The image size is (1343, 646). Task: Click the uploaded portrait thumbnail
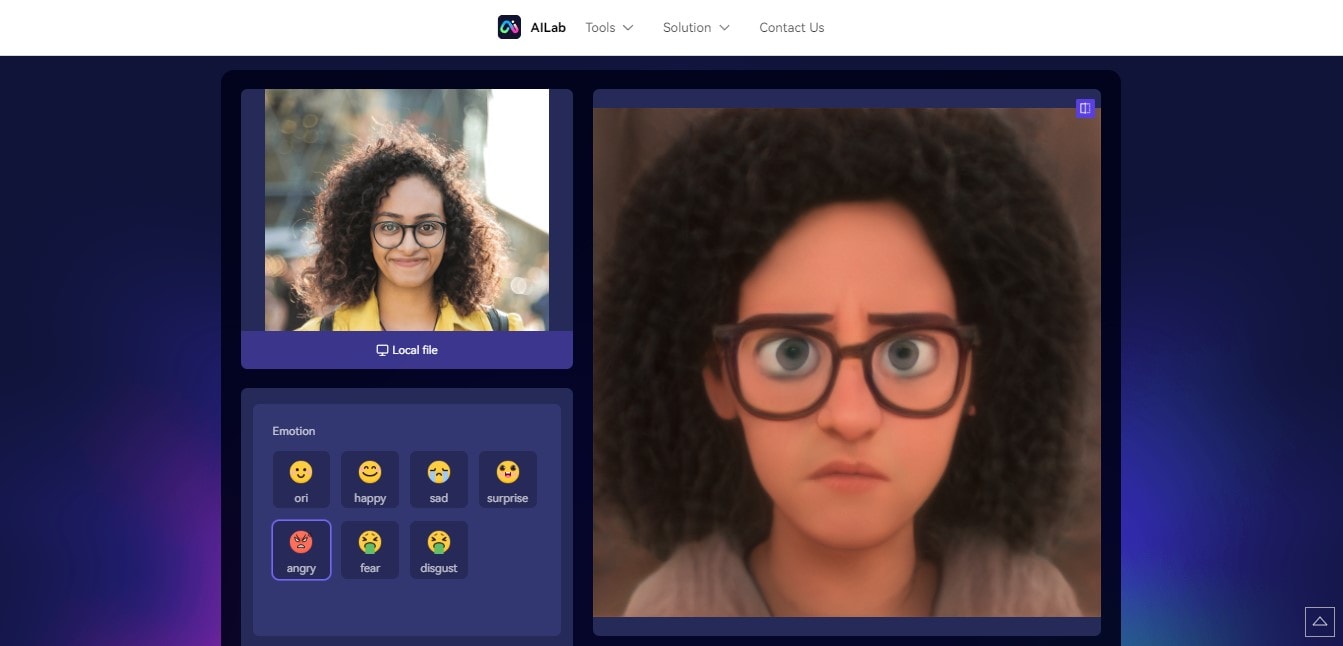(406, 210)
